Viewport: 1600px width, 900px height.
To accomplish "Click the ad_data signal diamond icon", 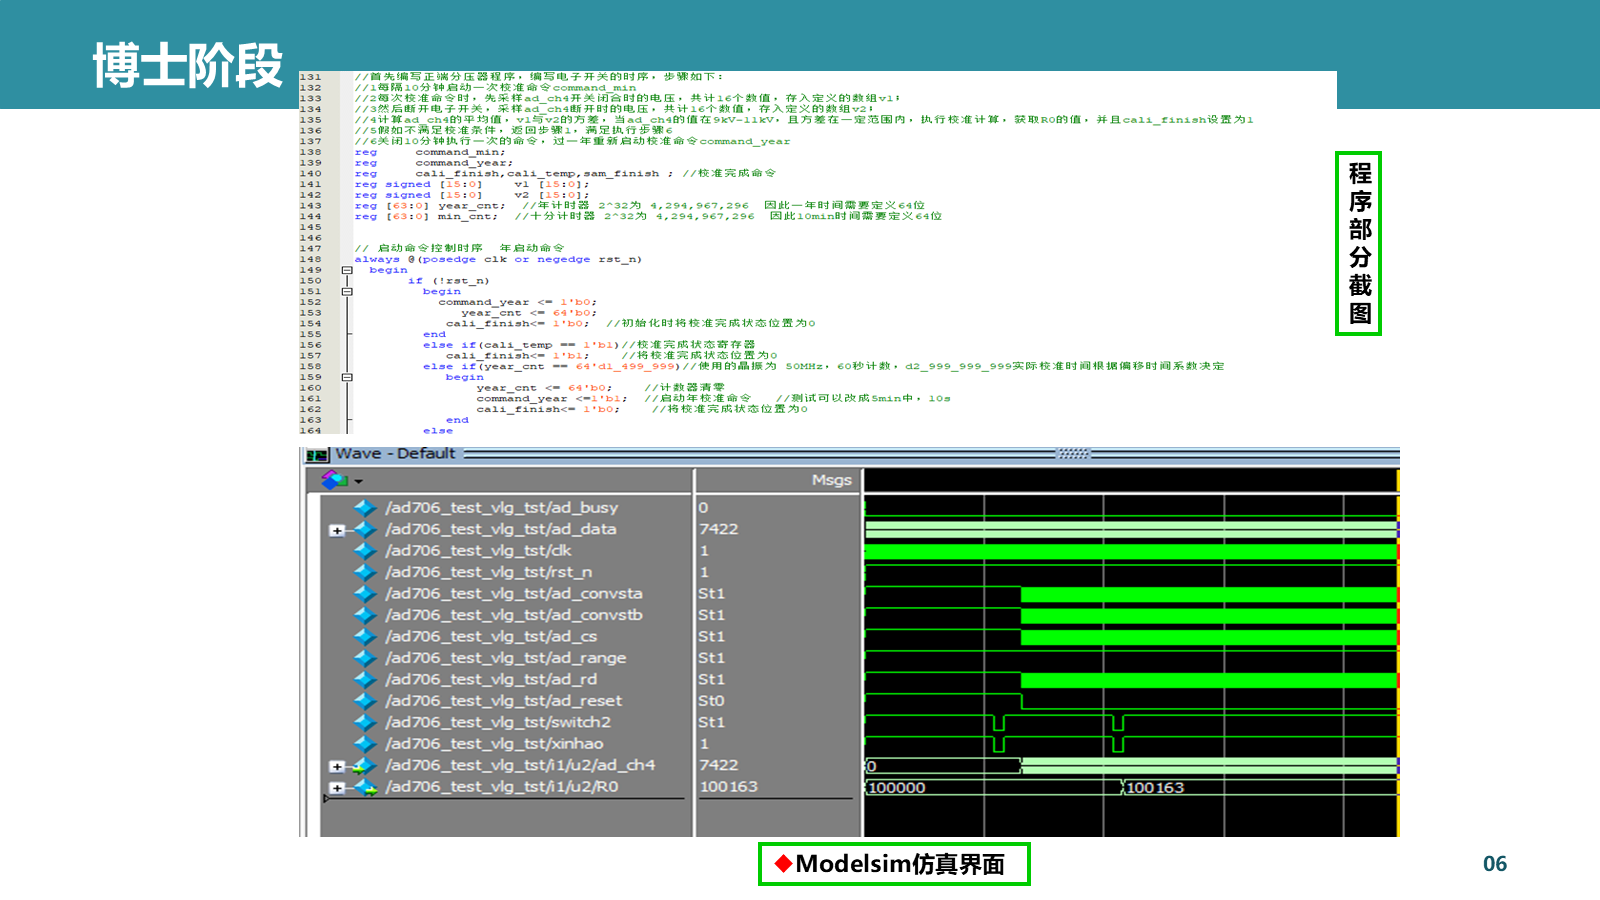I will click(365, 529).
